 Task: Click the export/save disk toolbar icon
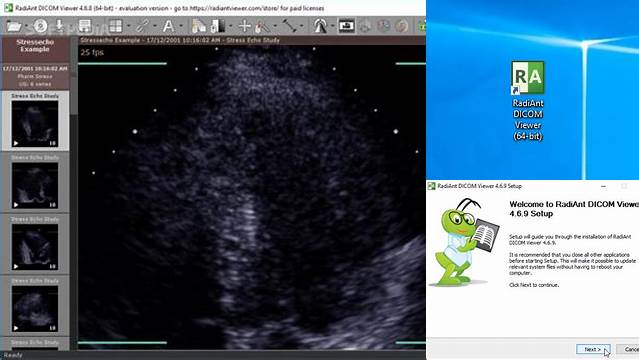pyautogui.click(x=85, y=26)
